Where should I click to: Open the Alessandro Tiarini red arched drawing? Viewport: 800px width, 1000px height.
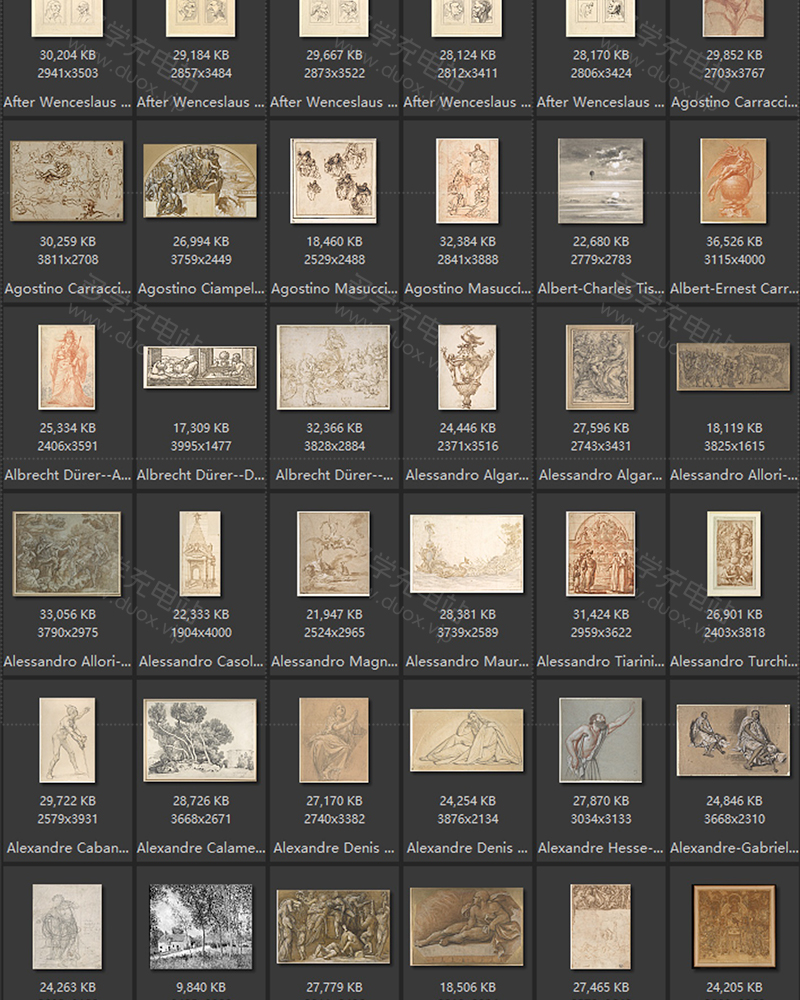point(600,553)
